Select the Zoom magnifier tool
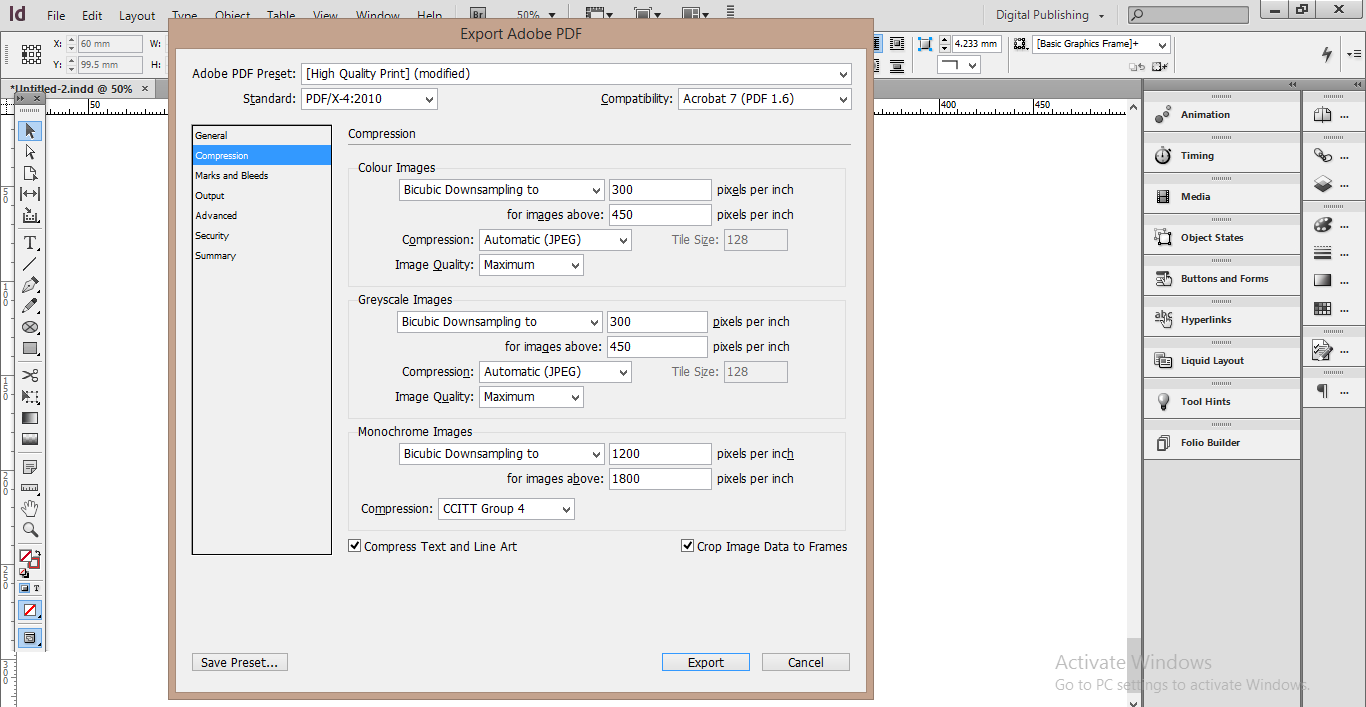The image size is (1366, 707). click(30, 530)
